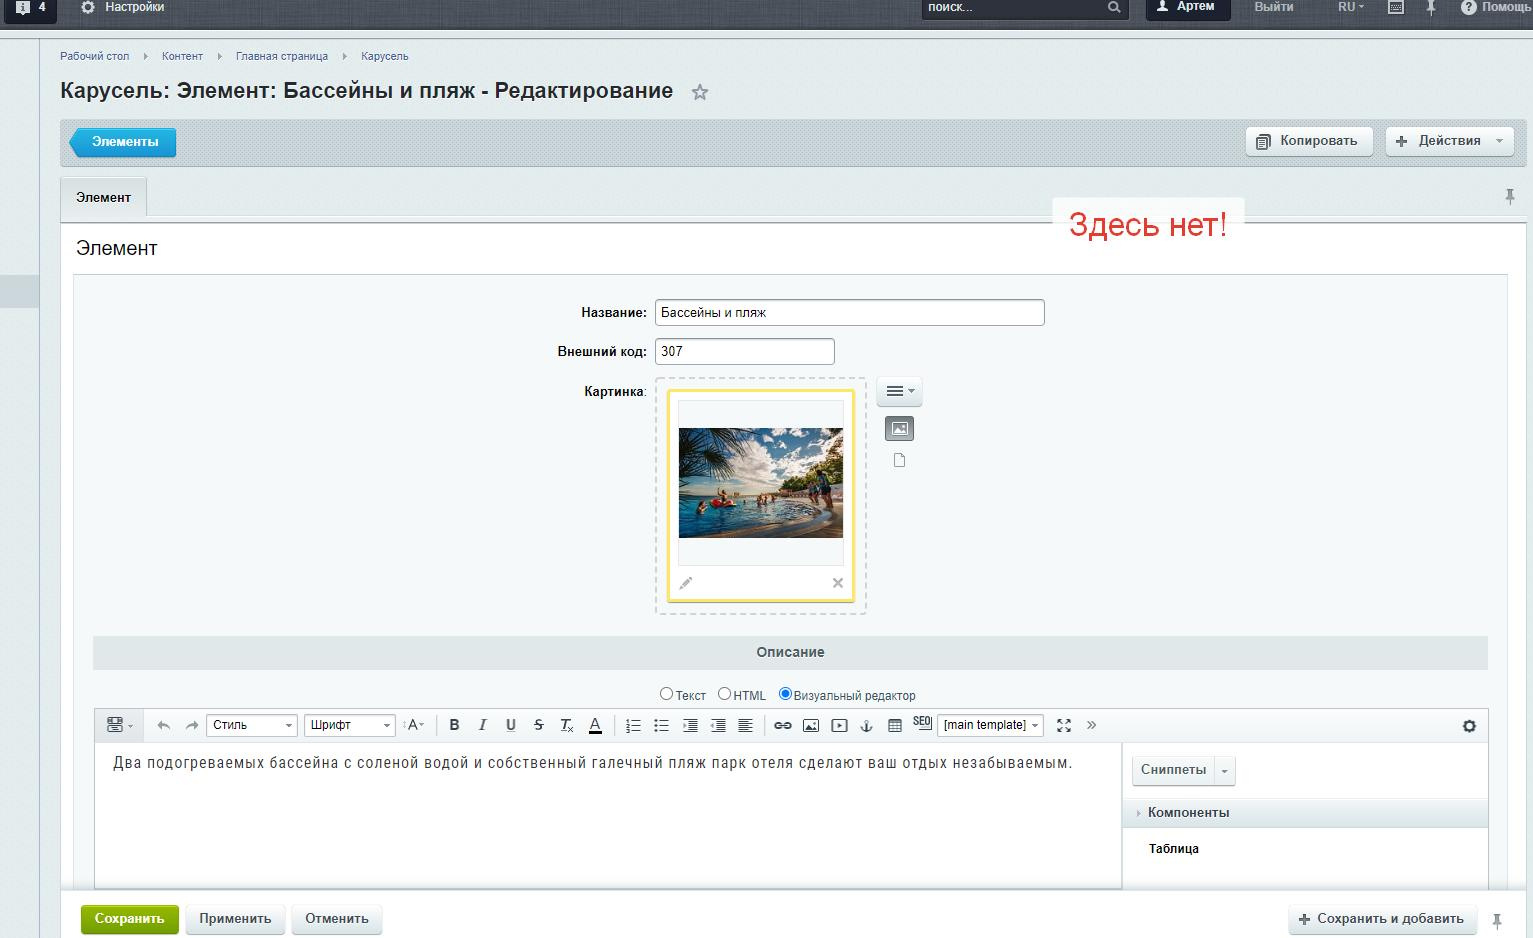
Task: Click the Копировать button
Action: coord(1309,141)
